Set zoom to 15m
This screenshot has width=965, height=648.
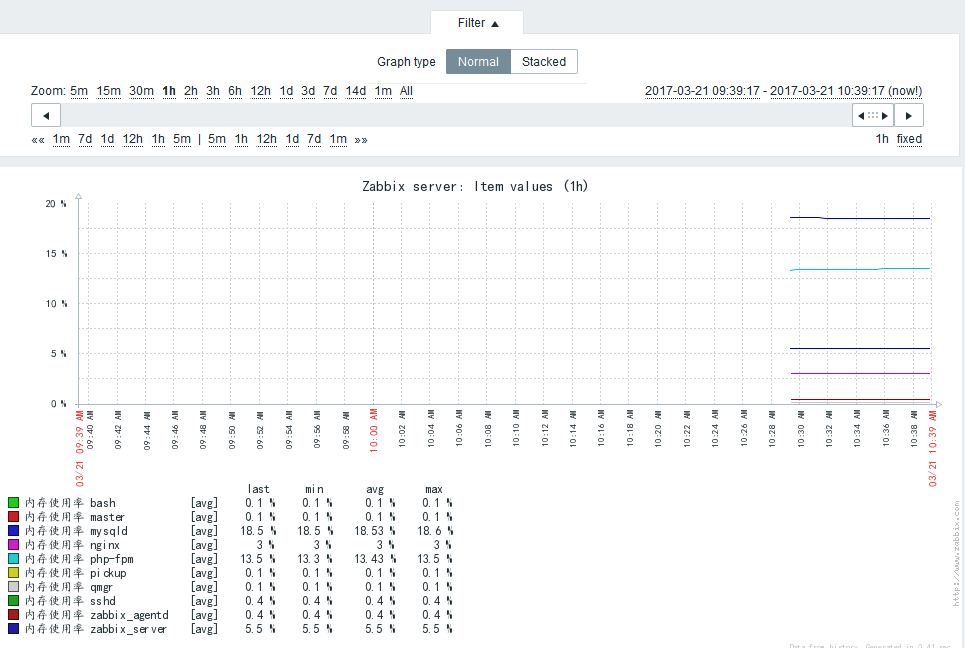tap(108, 91)
